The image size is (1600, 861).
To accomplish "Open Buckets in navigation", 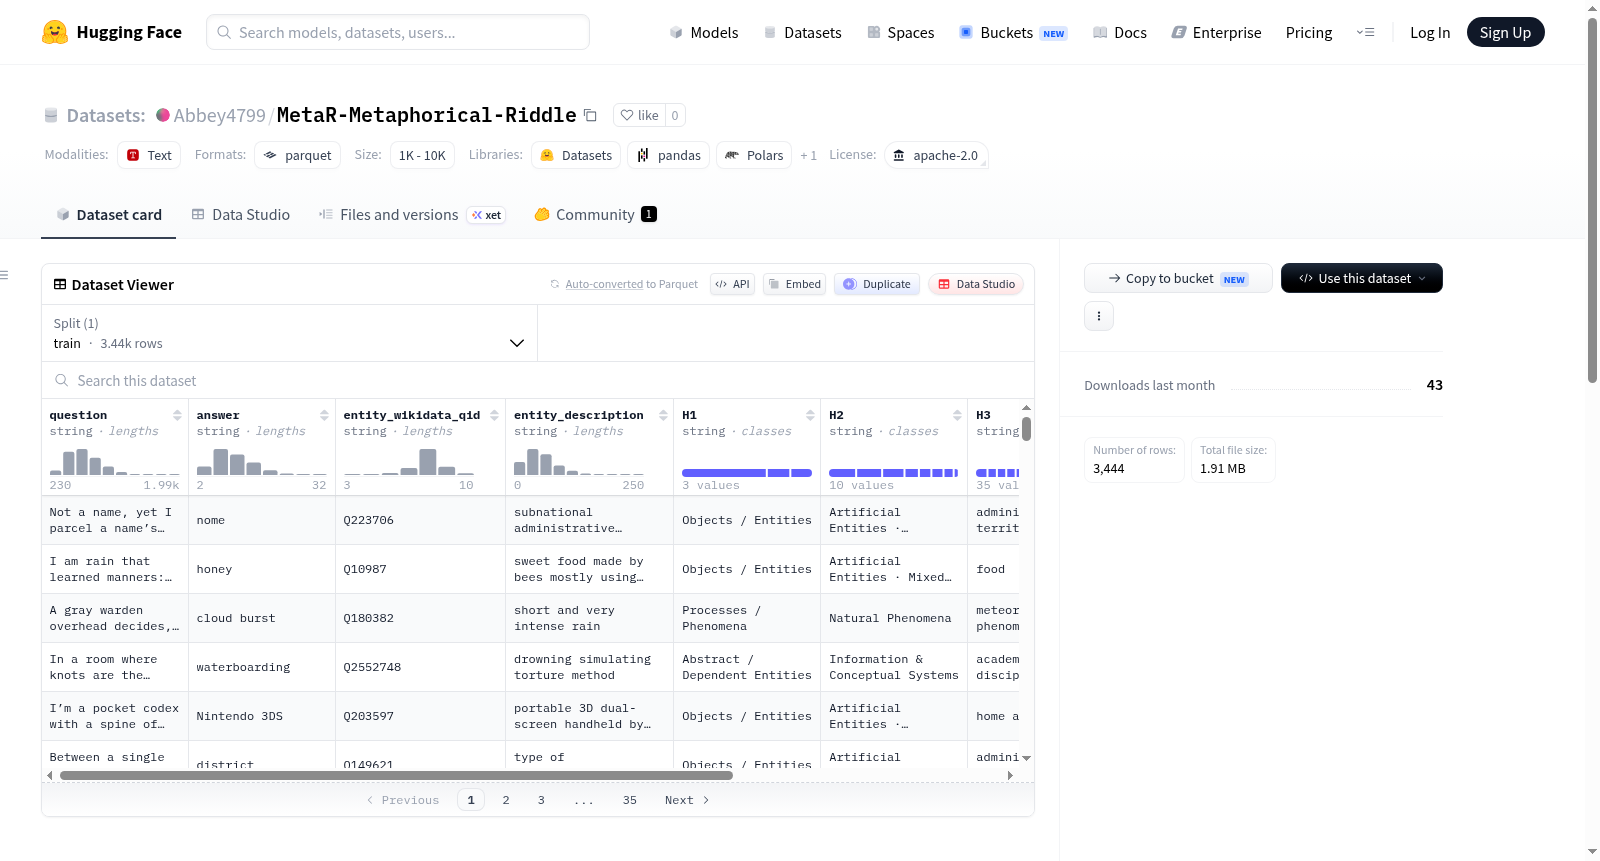I will point(1013,32).
